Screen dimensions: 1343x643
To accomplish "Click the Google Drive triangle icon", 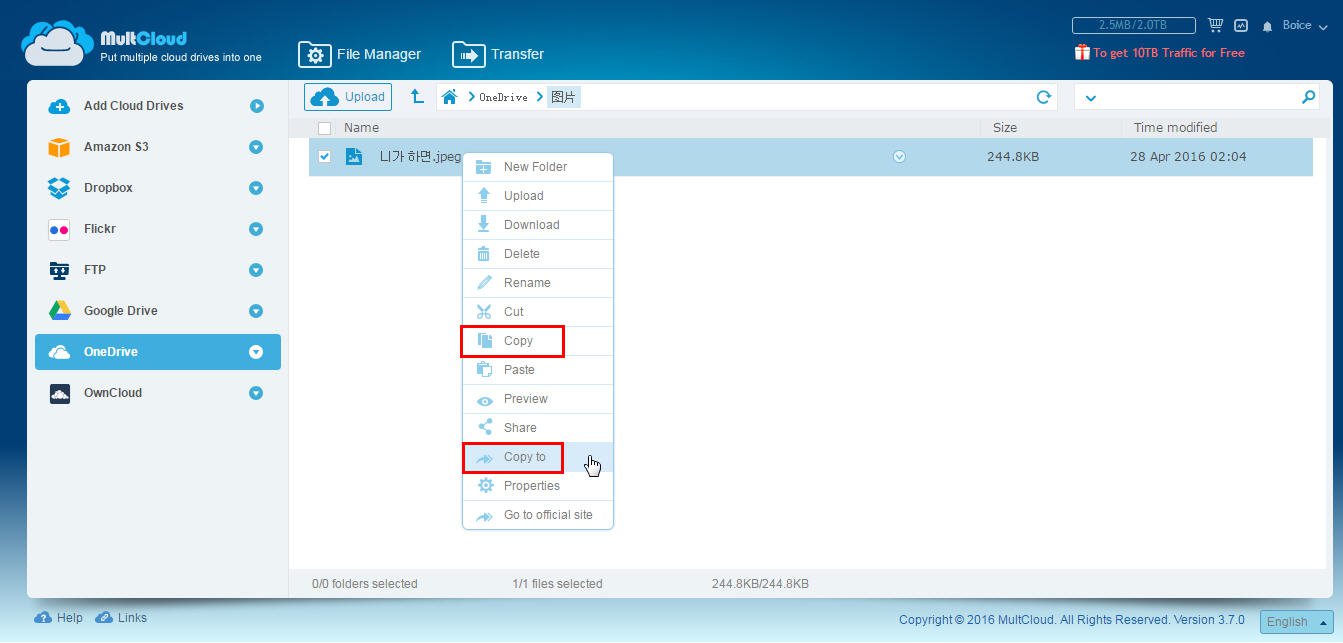I will [x=59, y=311].
